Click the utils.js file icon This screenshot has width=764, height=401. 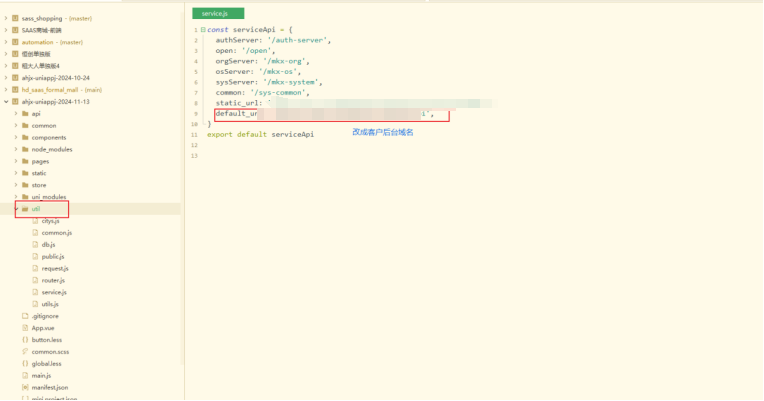point(35,304)
